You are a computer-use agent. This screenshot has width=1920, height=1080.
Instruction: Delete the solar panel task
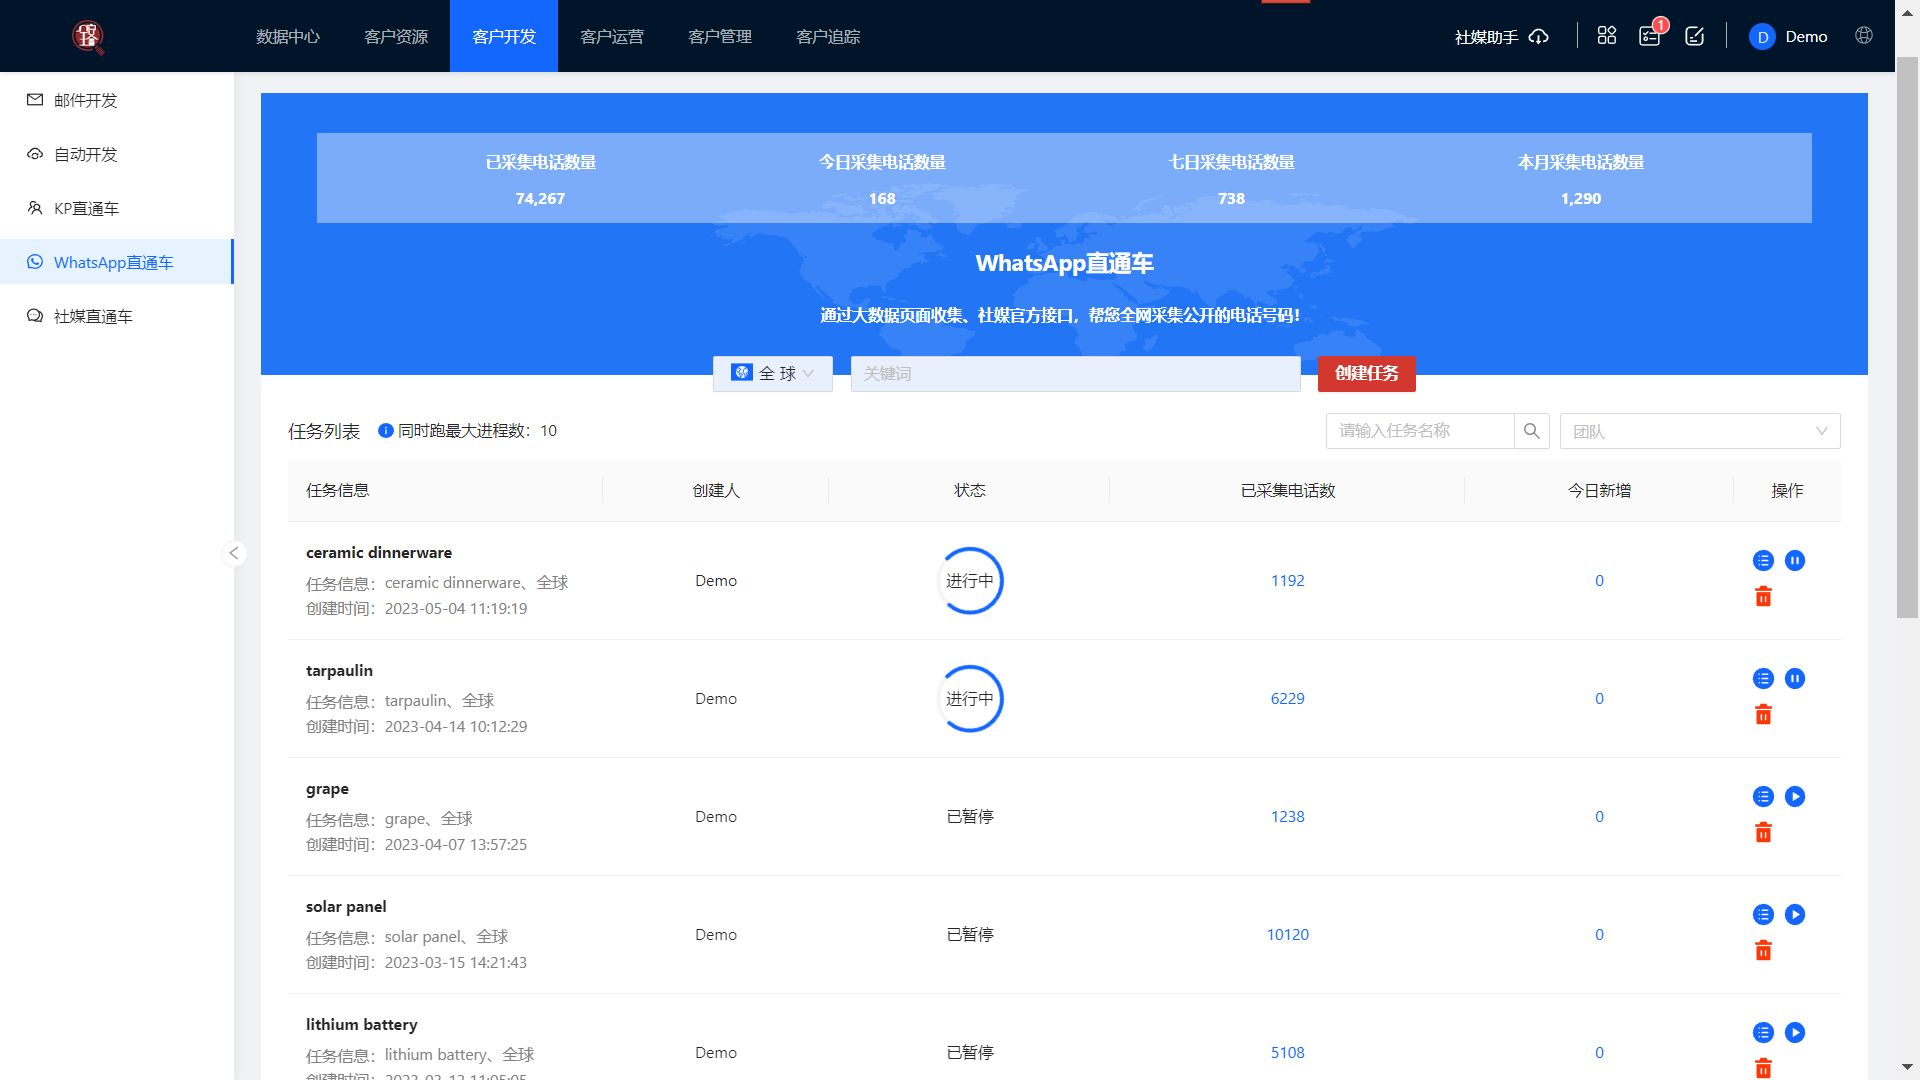click(x=1763, y=951)
